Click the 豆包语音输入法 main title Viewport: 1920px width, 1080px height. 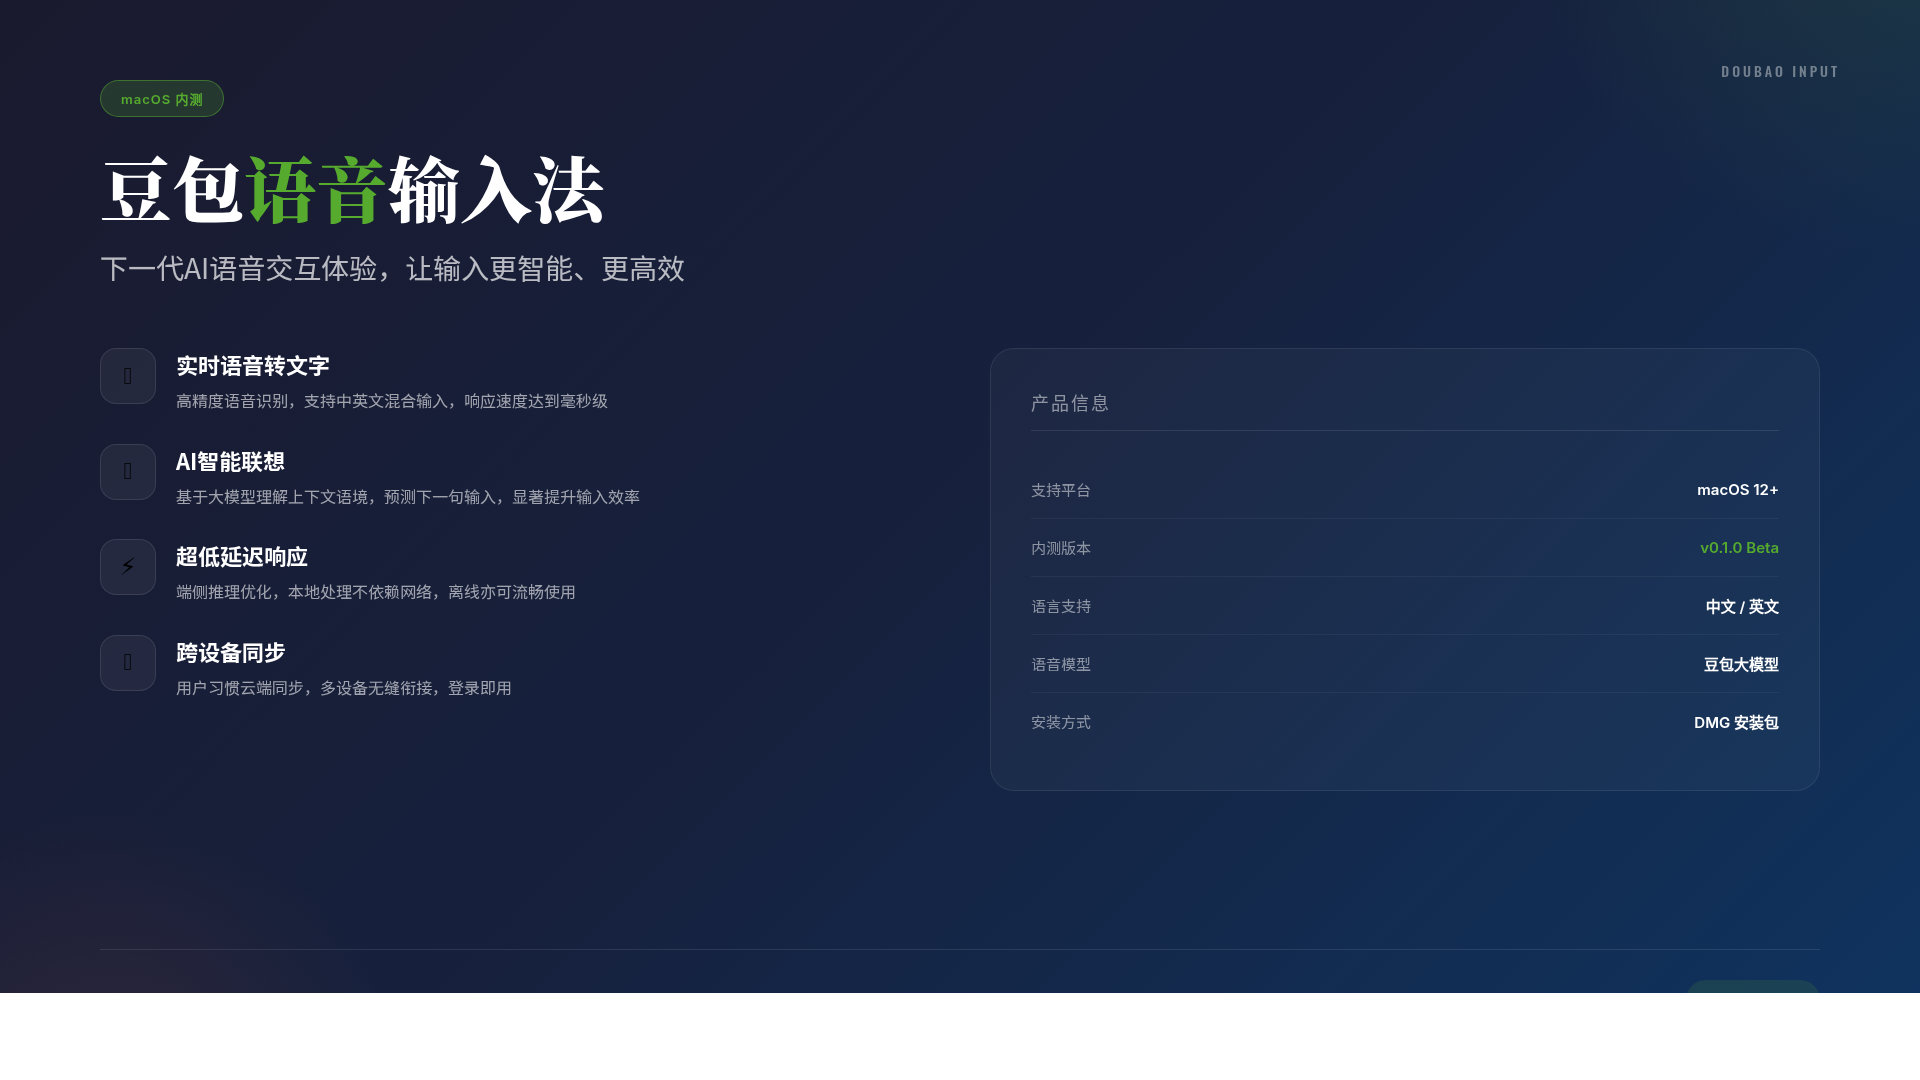352,190
